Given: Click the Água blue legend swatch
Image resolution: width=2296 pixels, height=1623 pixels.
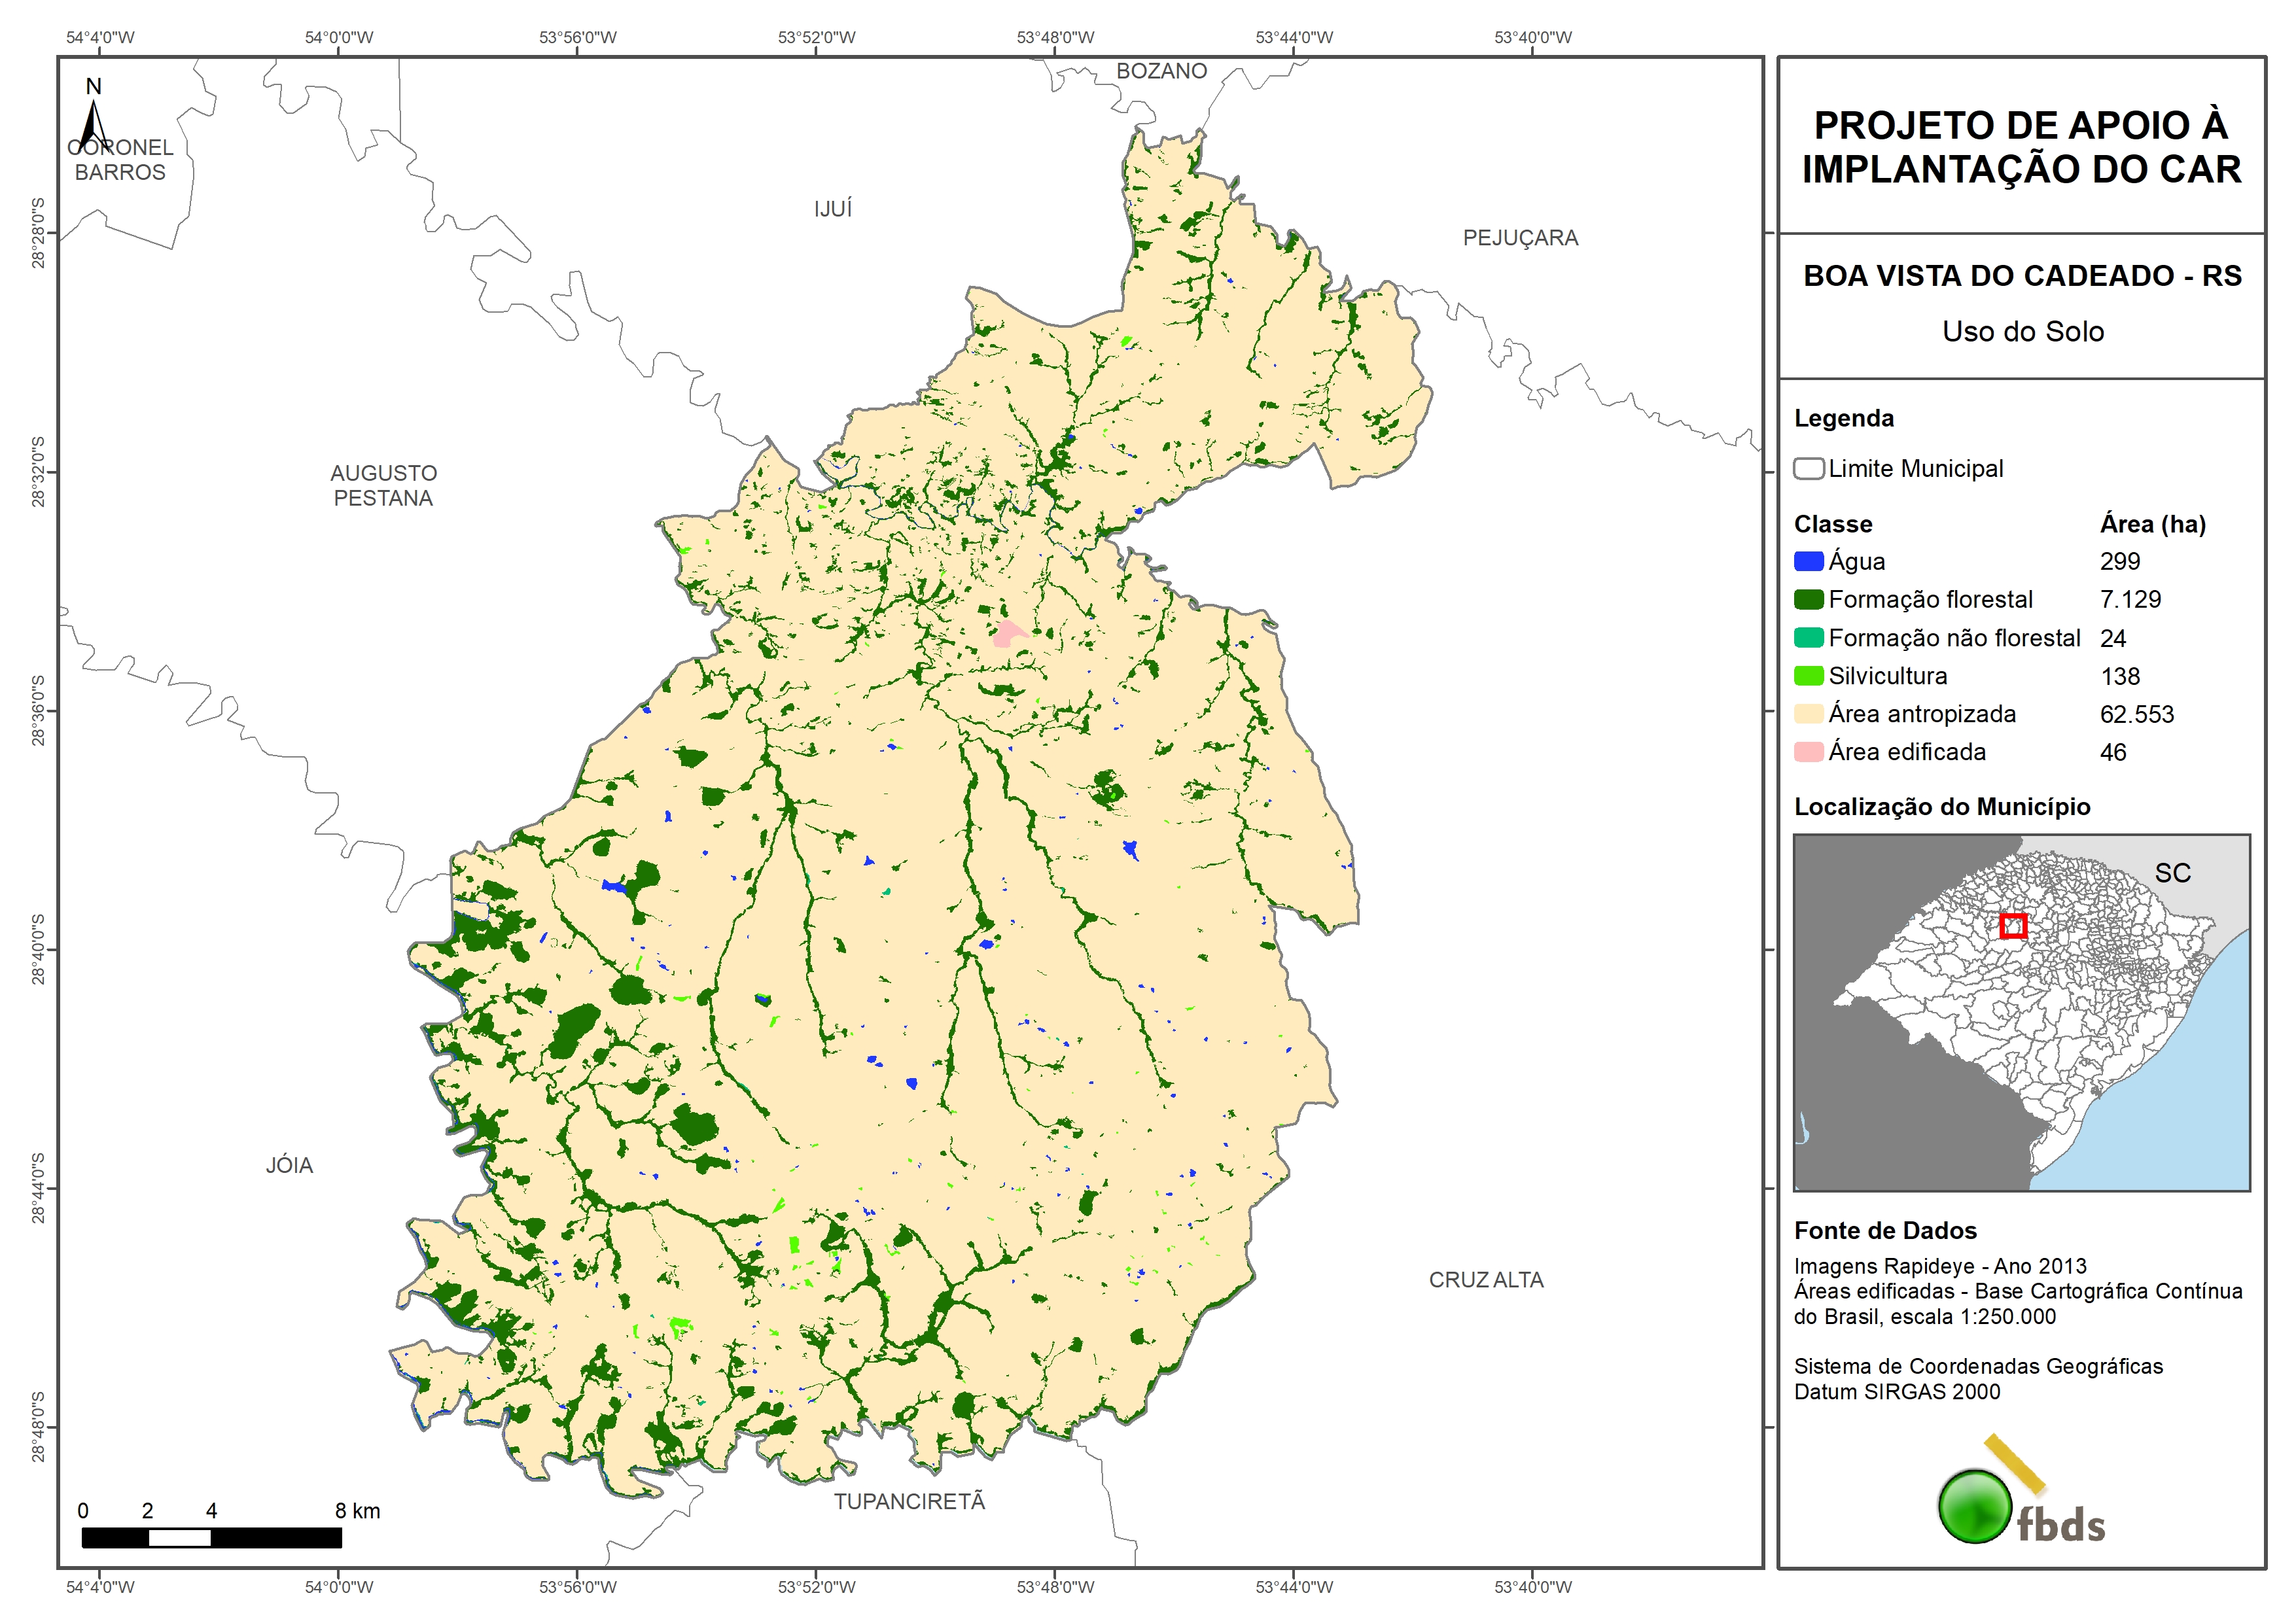Looking at the screenshot, I should tap(1808, 562).
